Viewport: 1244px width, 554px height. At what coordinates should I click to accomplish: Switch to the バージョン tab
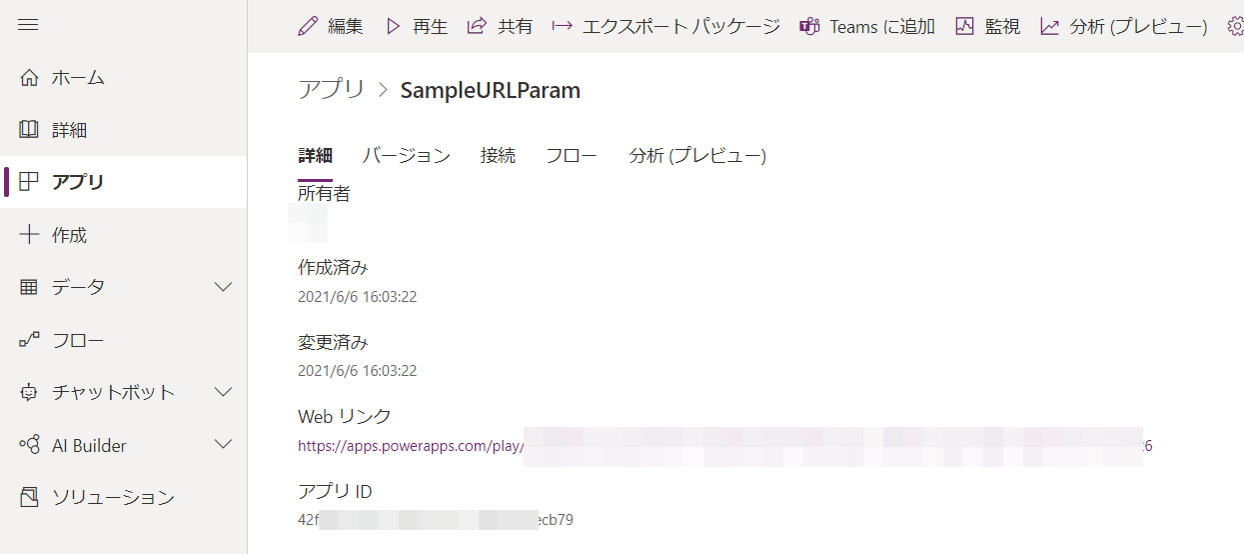(406, 156)
